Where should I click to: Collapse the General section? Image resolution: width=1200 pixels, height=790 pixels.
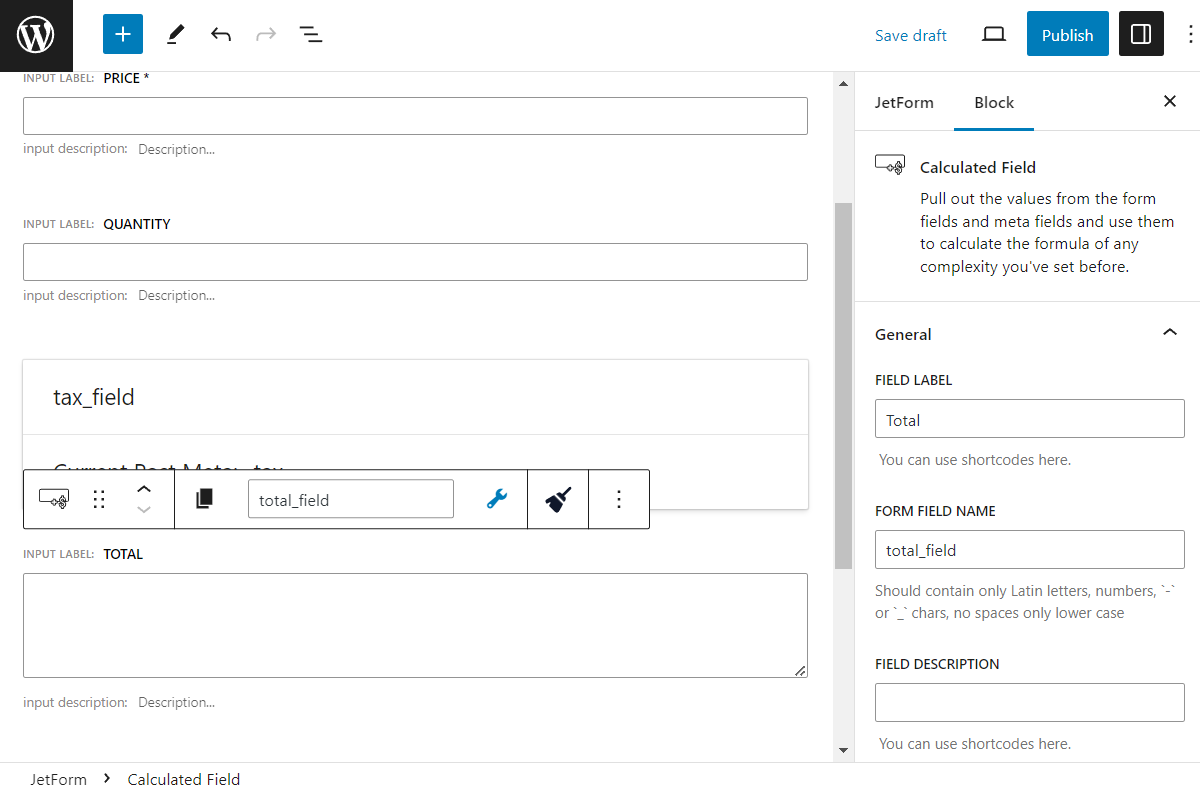1169,331
